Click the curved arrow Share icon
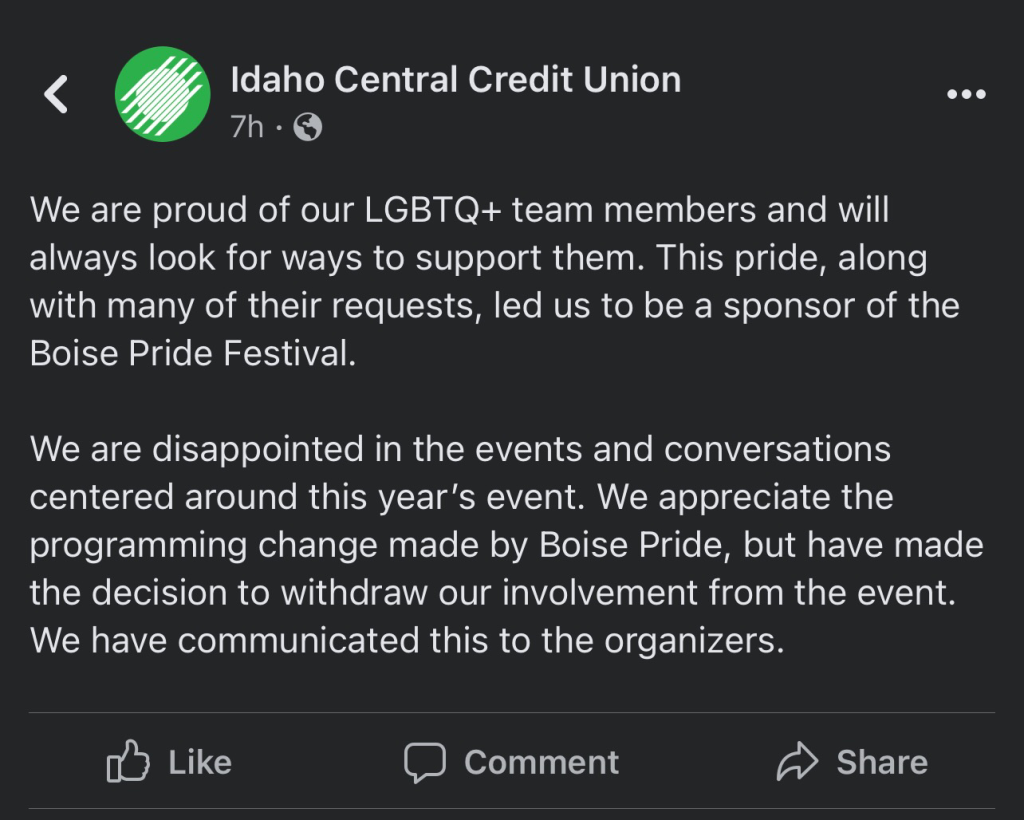Image resolution: width=1024 pixels, height=820 pixels. tap(797, 761)
